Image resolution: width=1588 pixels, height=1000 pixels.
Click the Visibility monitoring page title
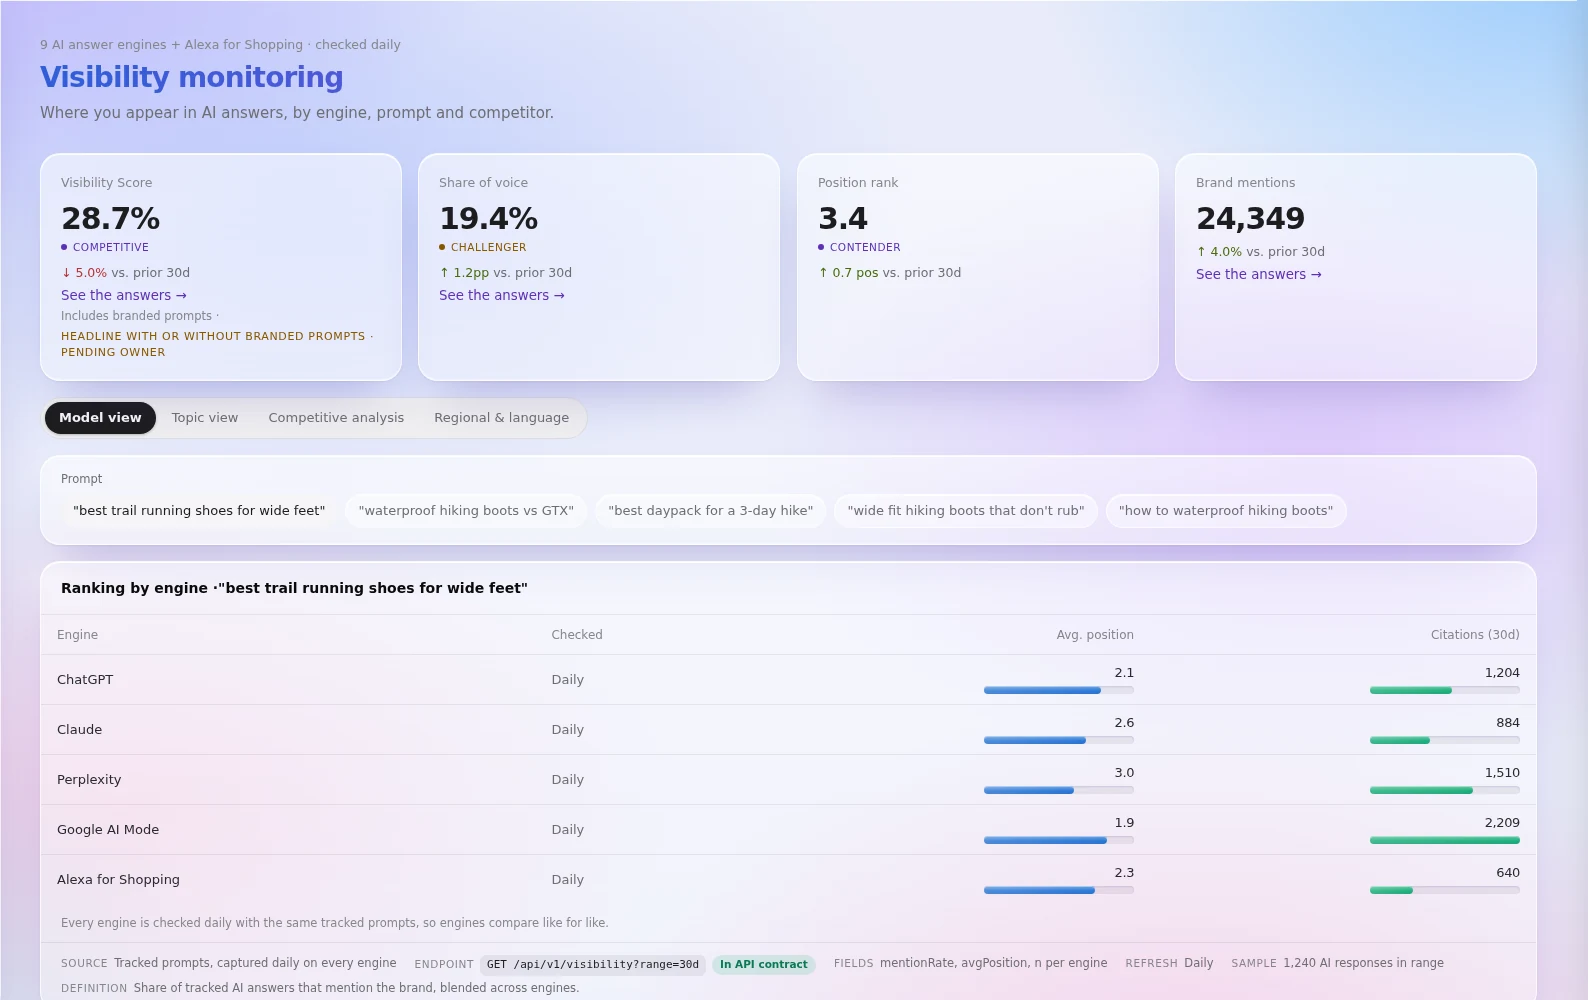coord(192,77)
